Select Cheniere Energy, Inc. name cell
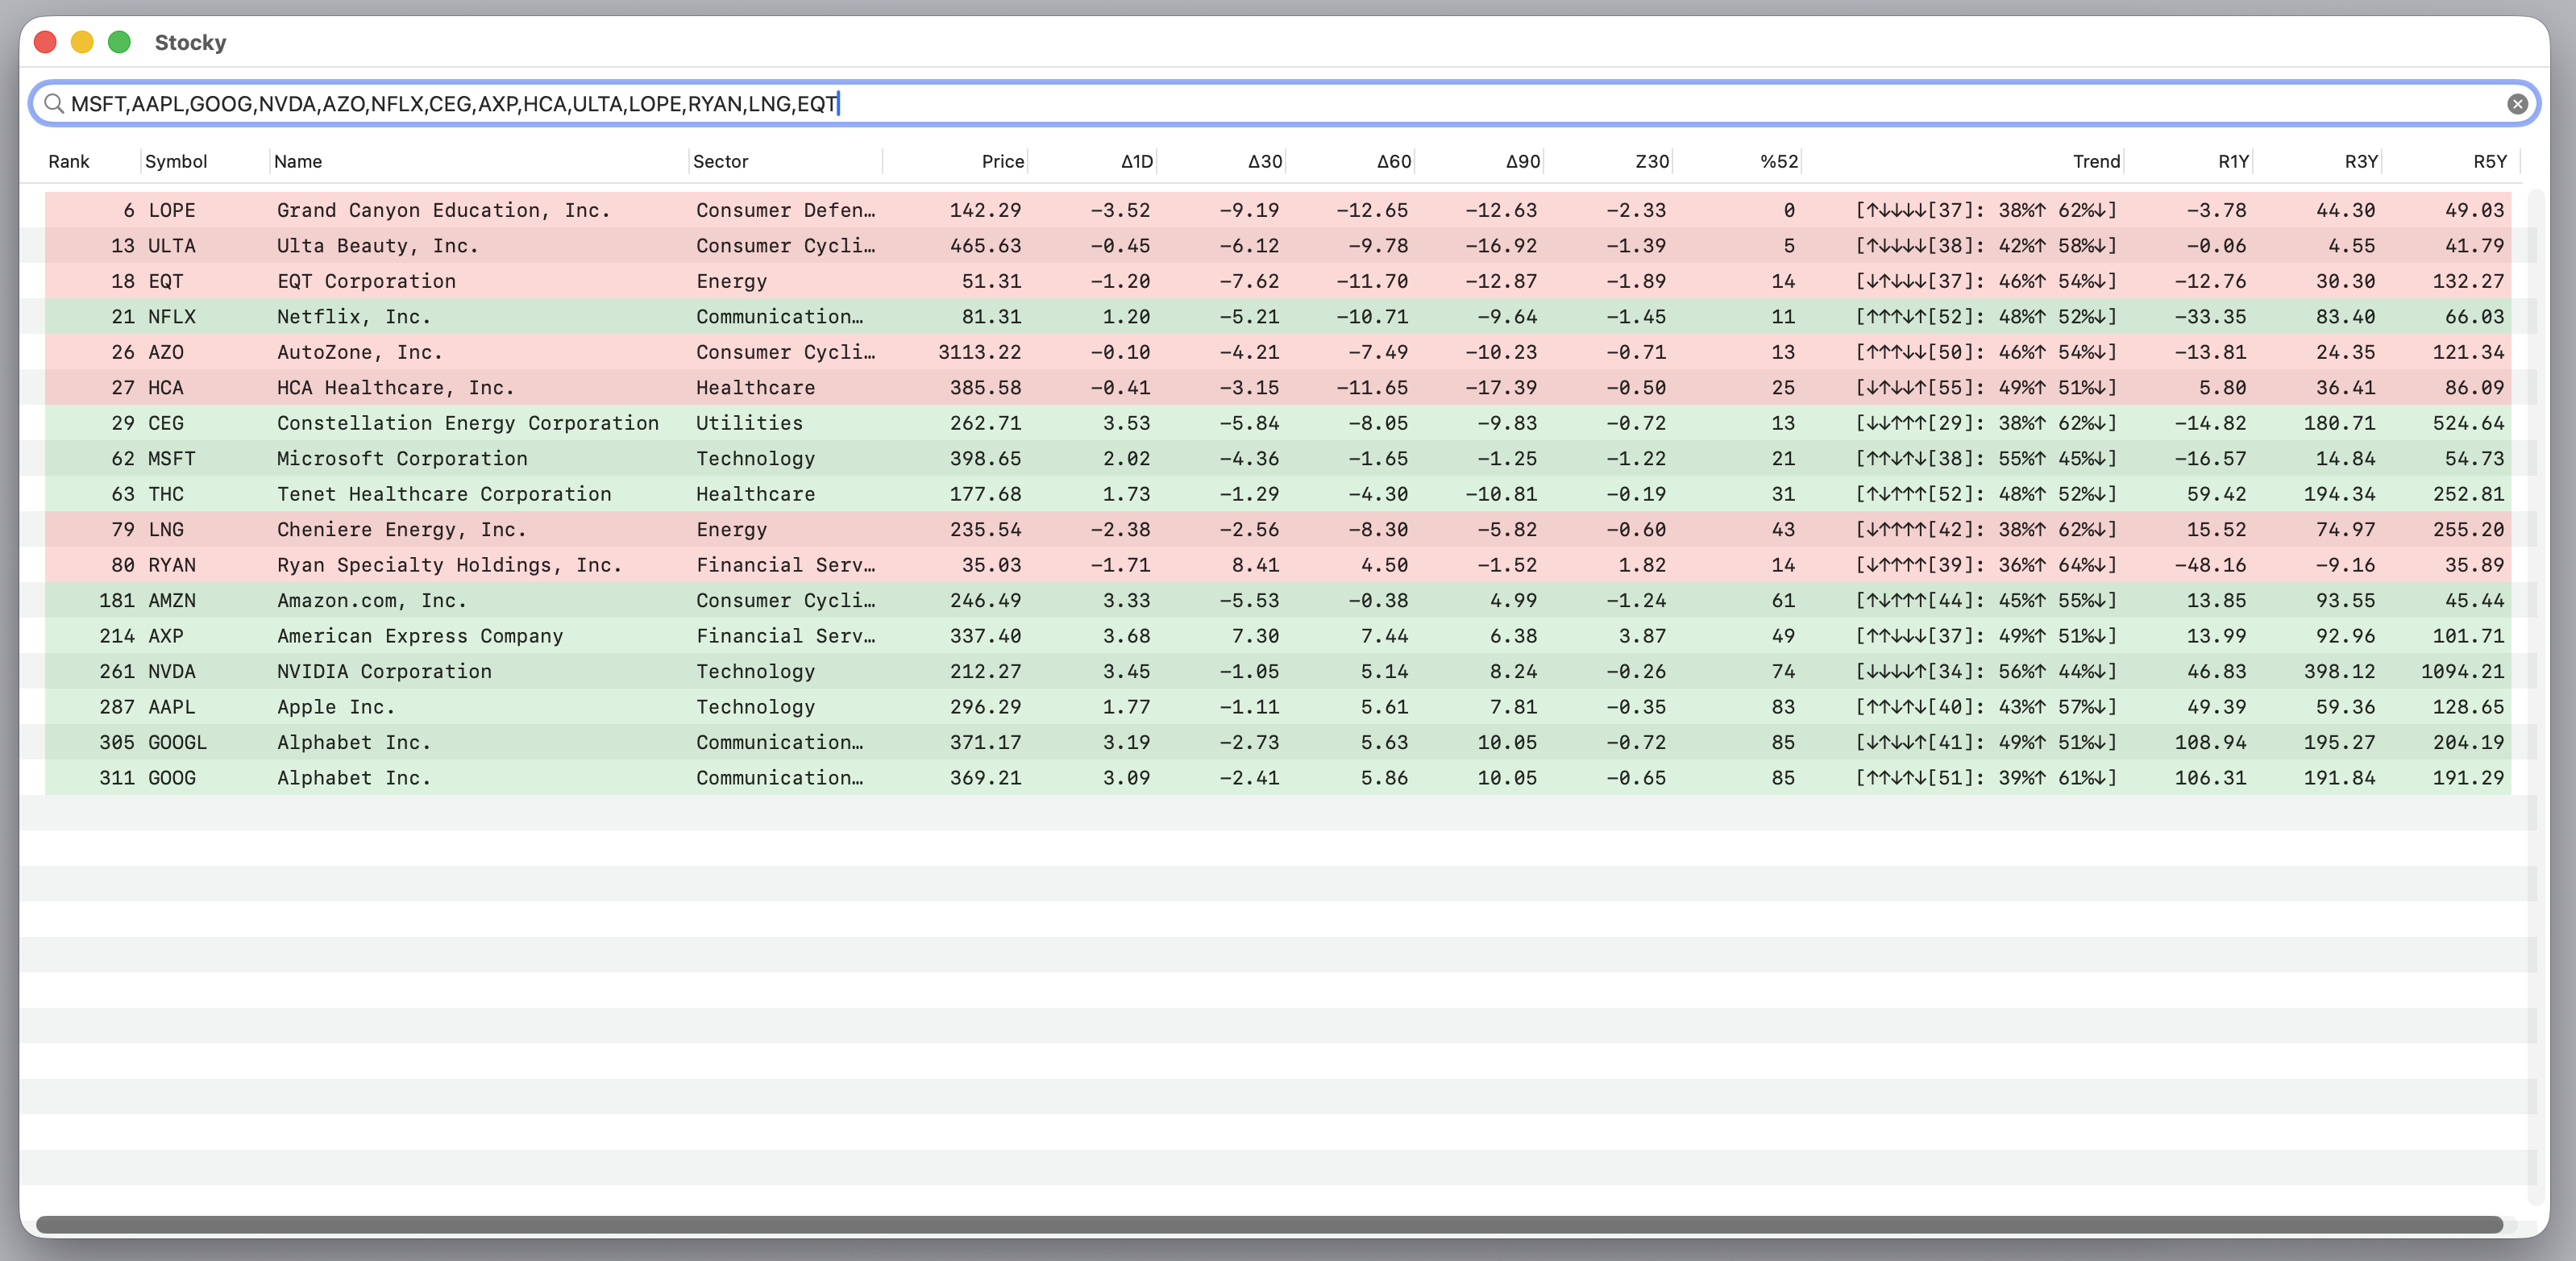The width and height of the screenshot is (2576, 1261). [x=402, y=530]
